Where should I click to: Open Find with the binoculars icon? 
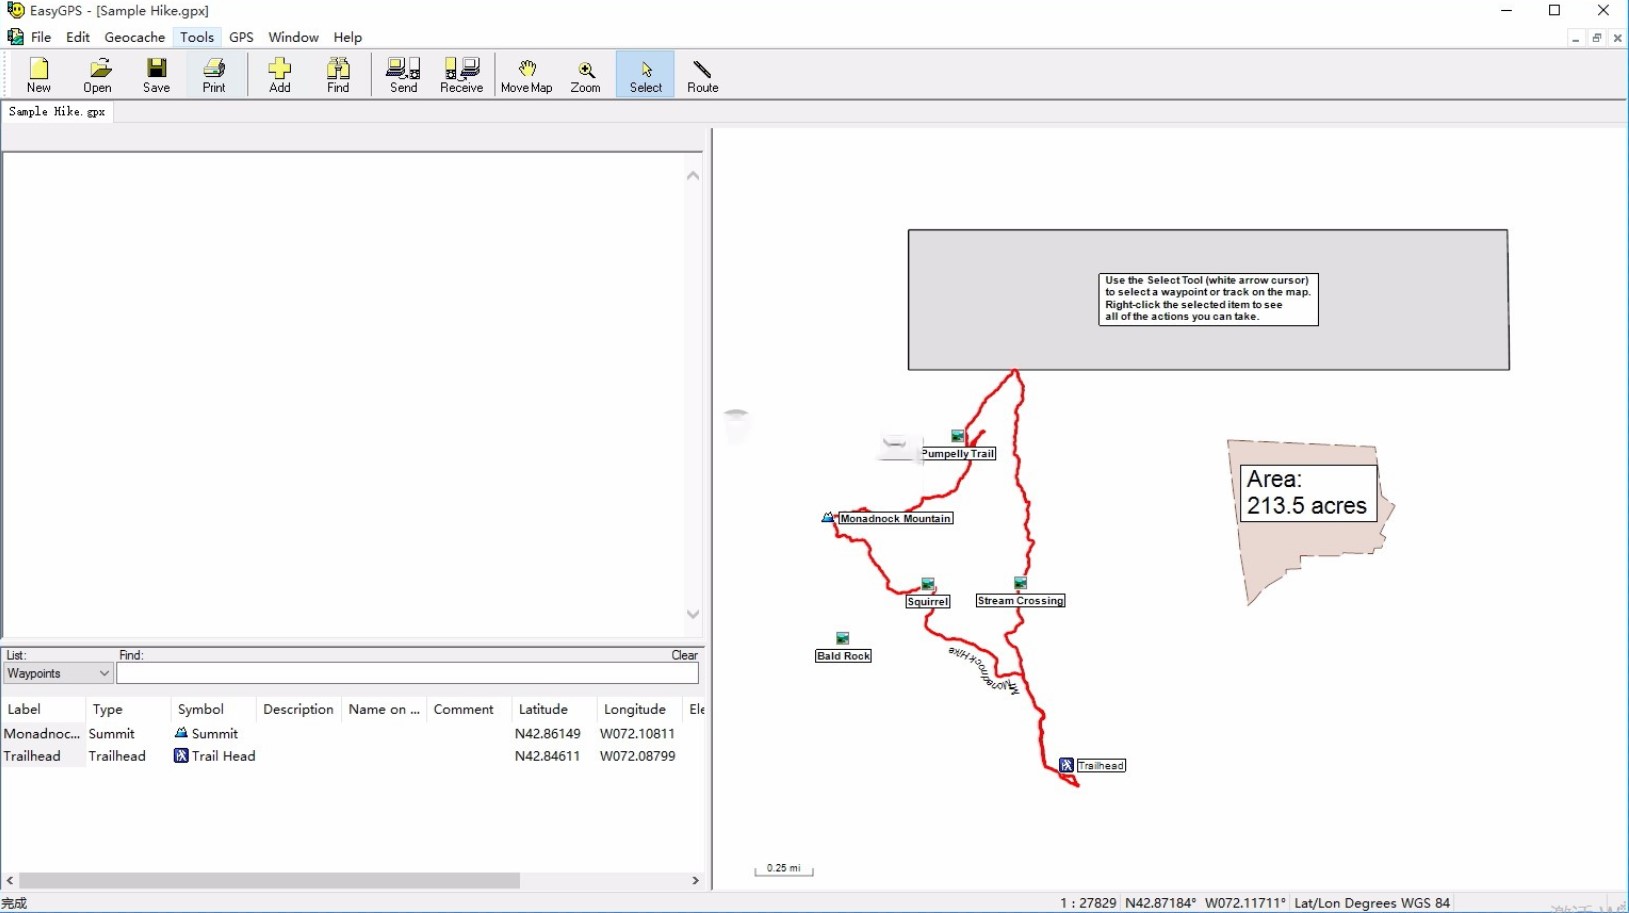pyautogui.click(x=338, y=75)
